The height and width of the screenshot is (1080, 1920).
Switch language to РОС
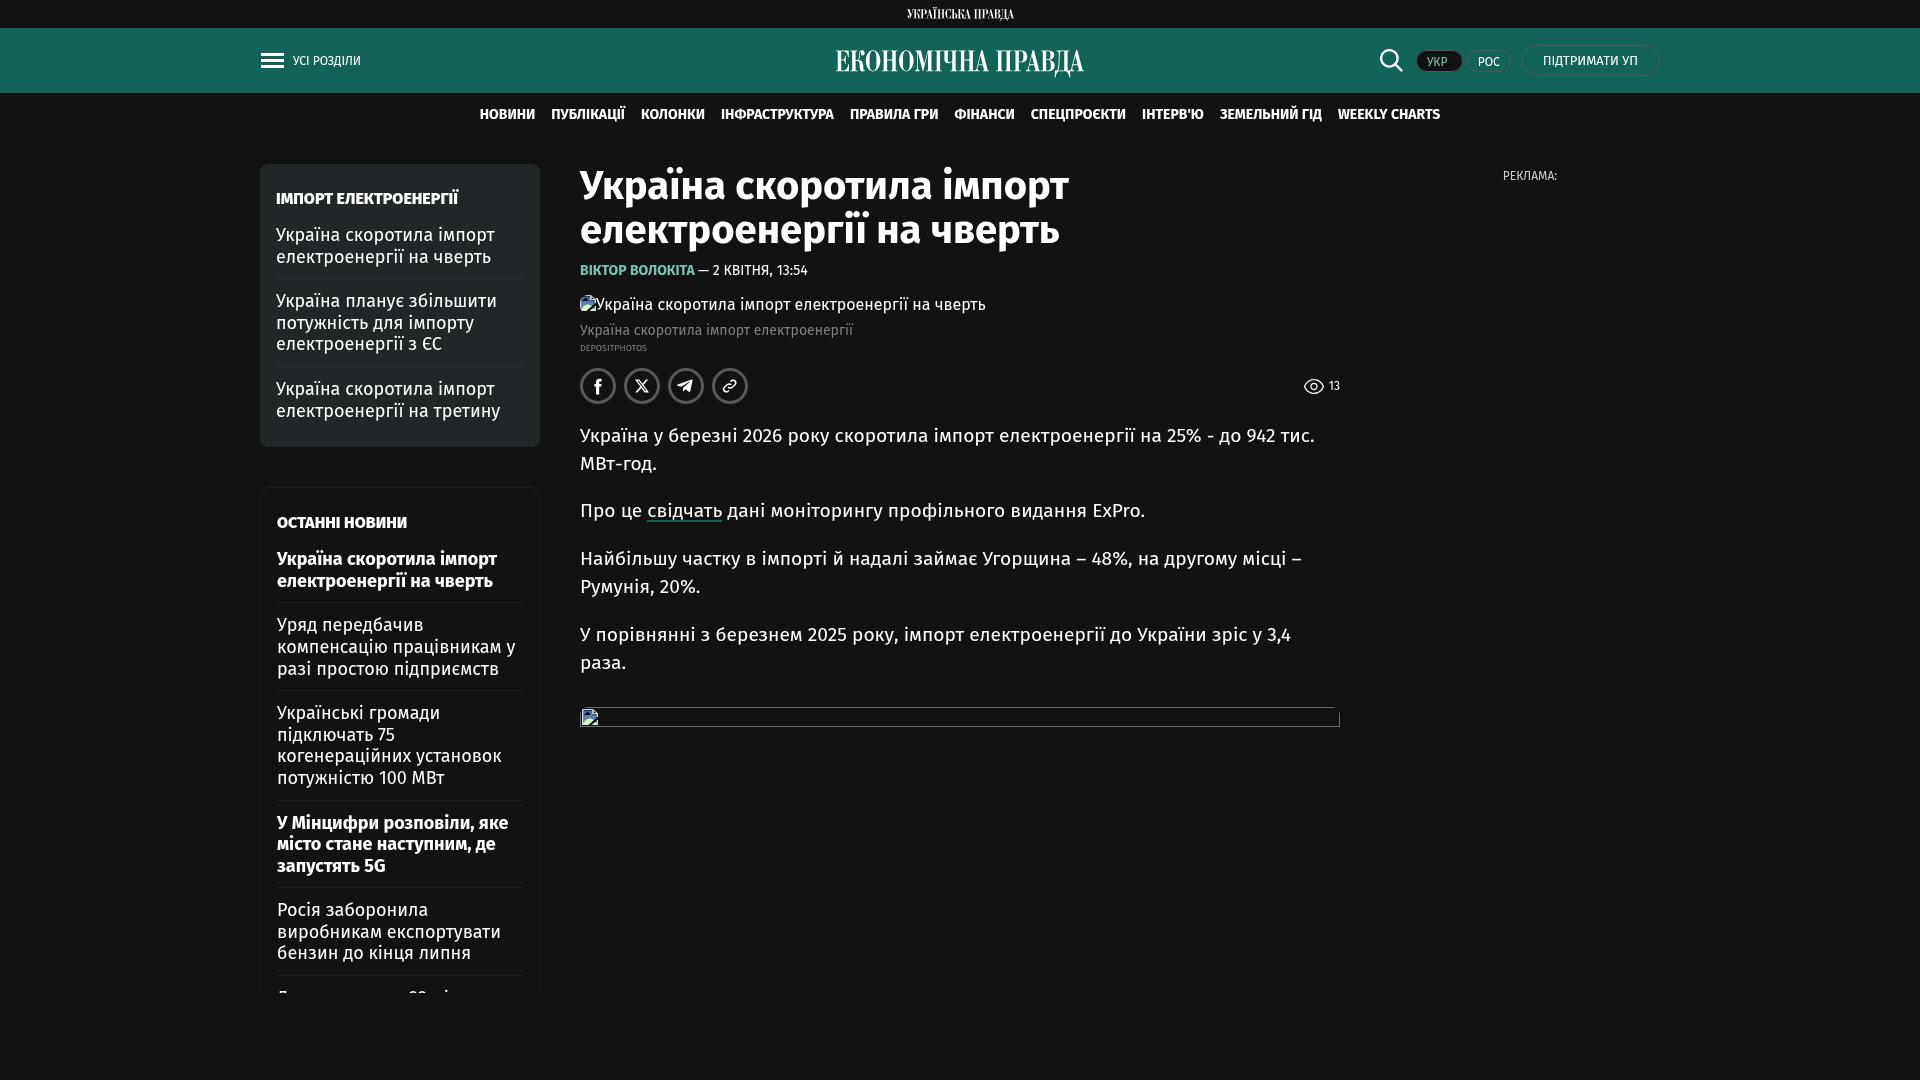tap(1488, 62)
